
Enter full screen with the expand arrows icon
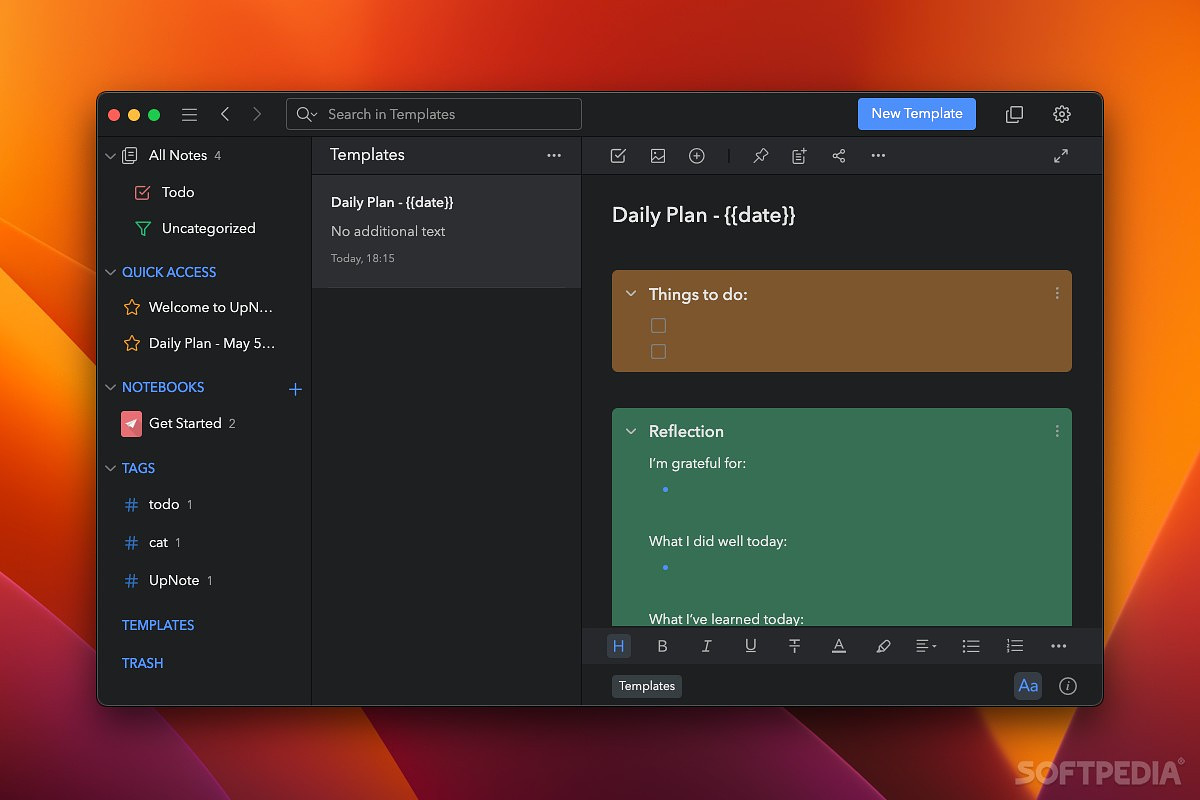point(1061,156)
